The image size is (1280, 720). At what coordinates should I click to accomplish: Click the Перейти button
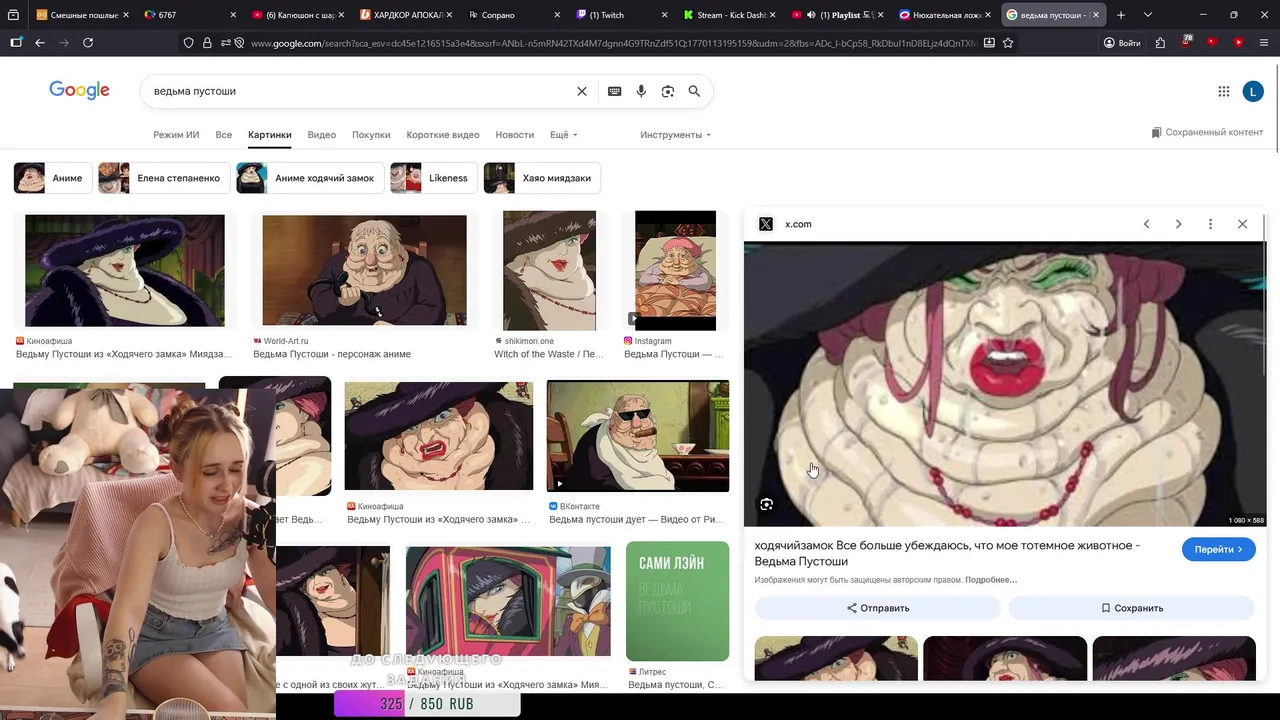(1218, 549)
